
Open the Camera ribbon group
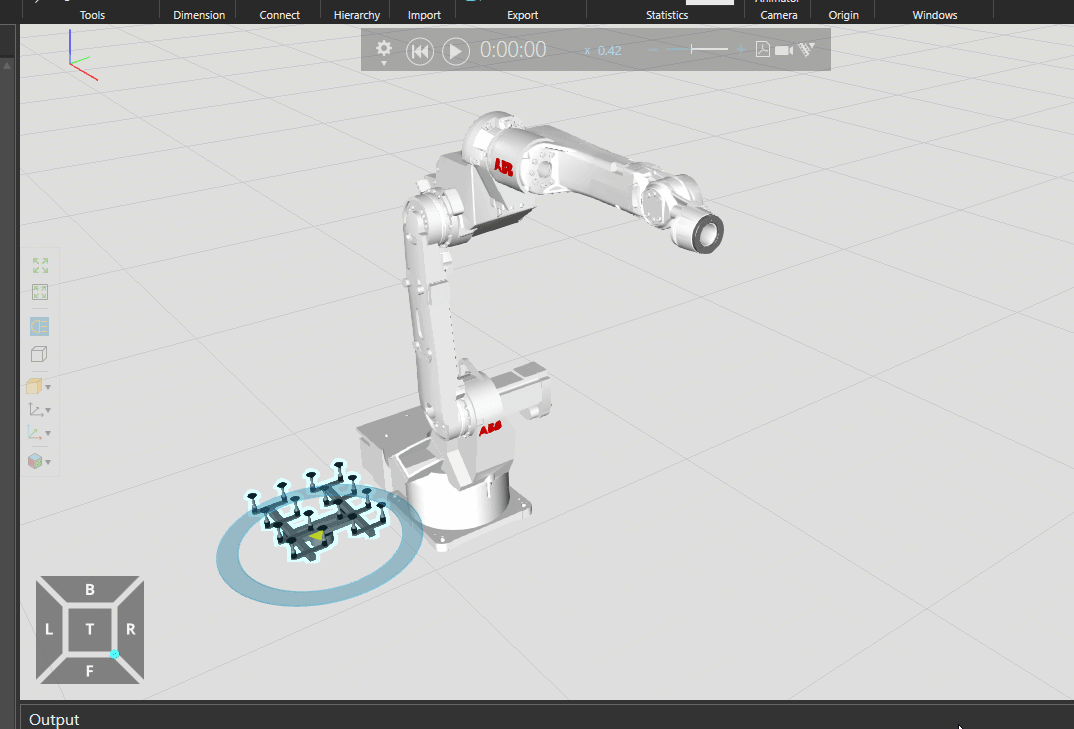click(x=779, y=15)
